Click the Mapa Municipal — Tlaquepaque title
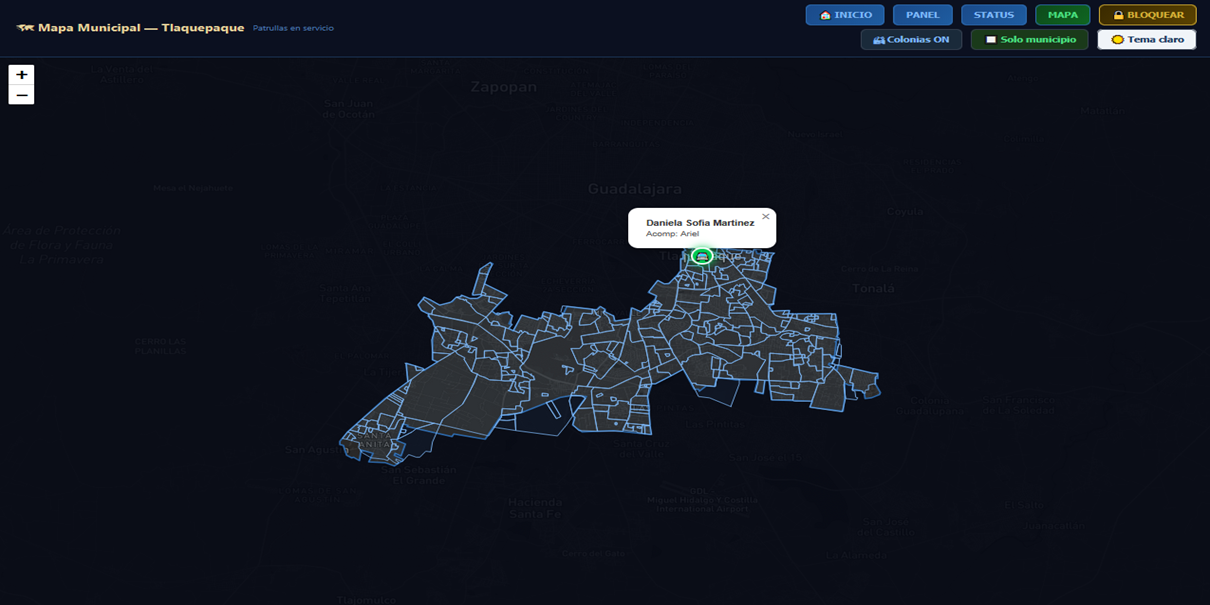The image size is (1210, 605). (x=141, y=28)
